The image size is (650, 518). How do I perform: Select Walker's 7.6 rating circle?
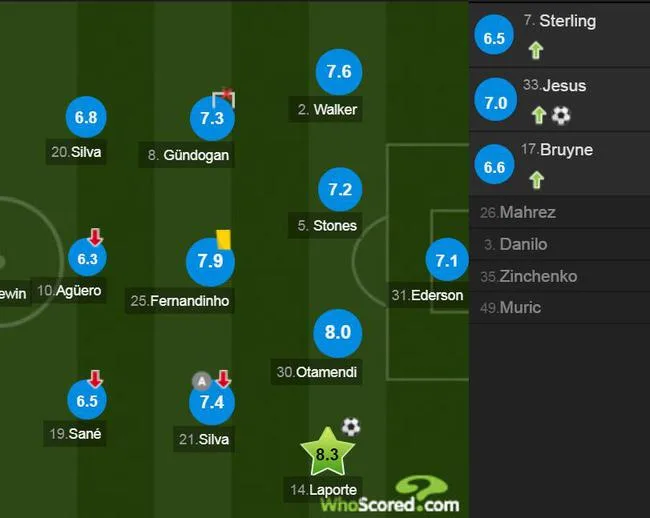pyautogui.click(x=339, y=72)
